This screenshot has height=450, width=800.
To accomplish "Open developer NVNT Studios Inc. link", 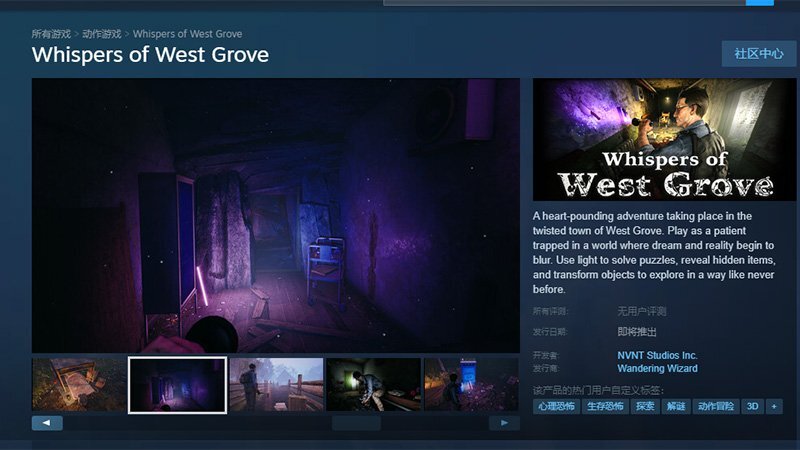I will pos(657,355).
